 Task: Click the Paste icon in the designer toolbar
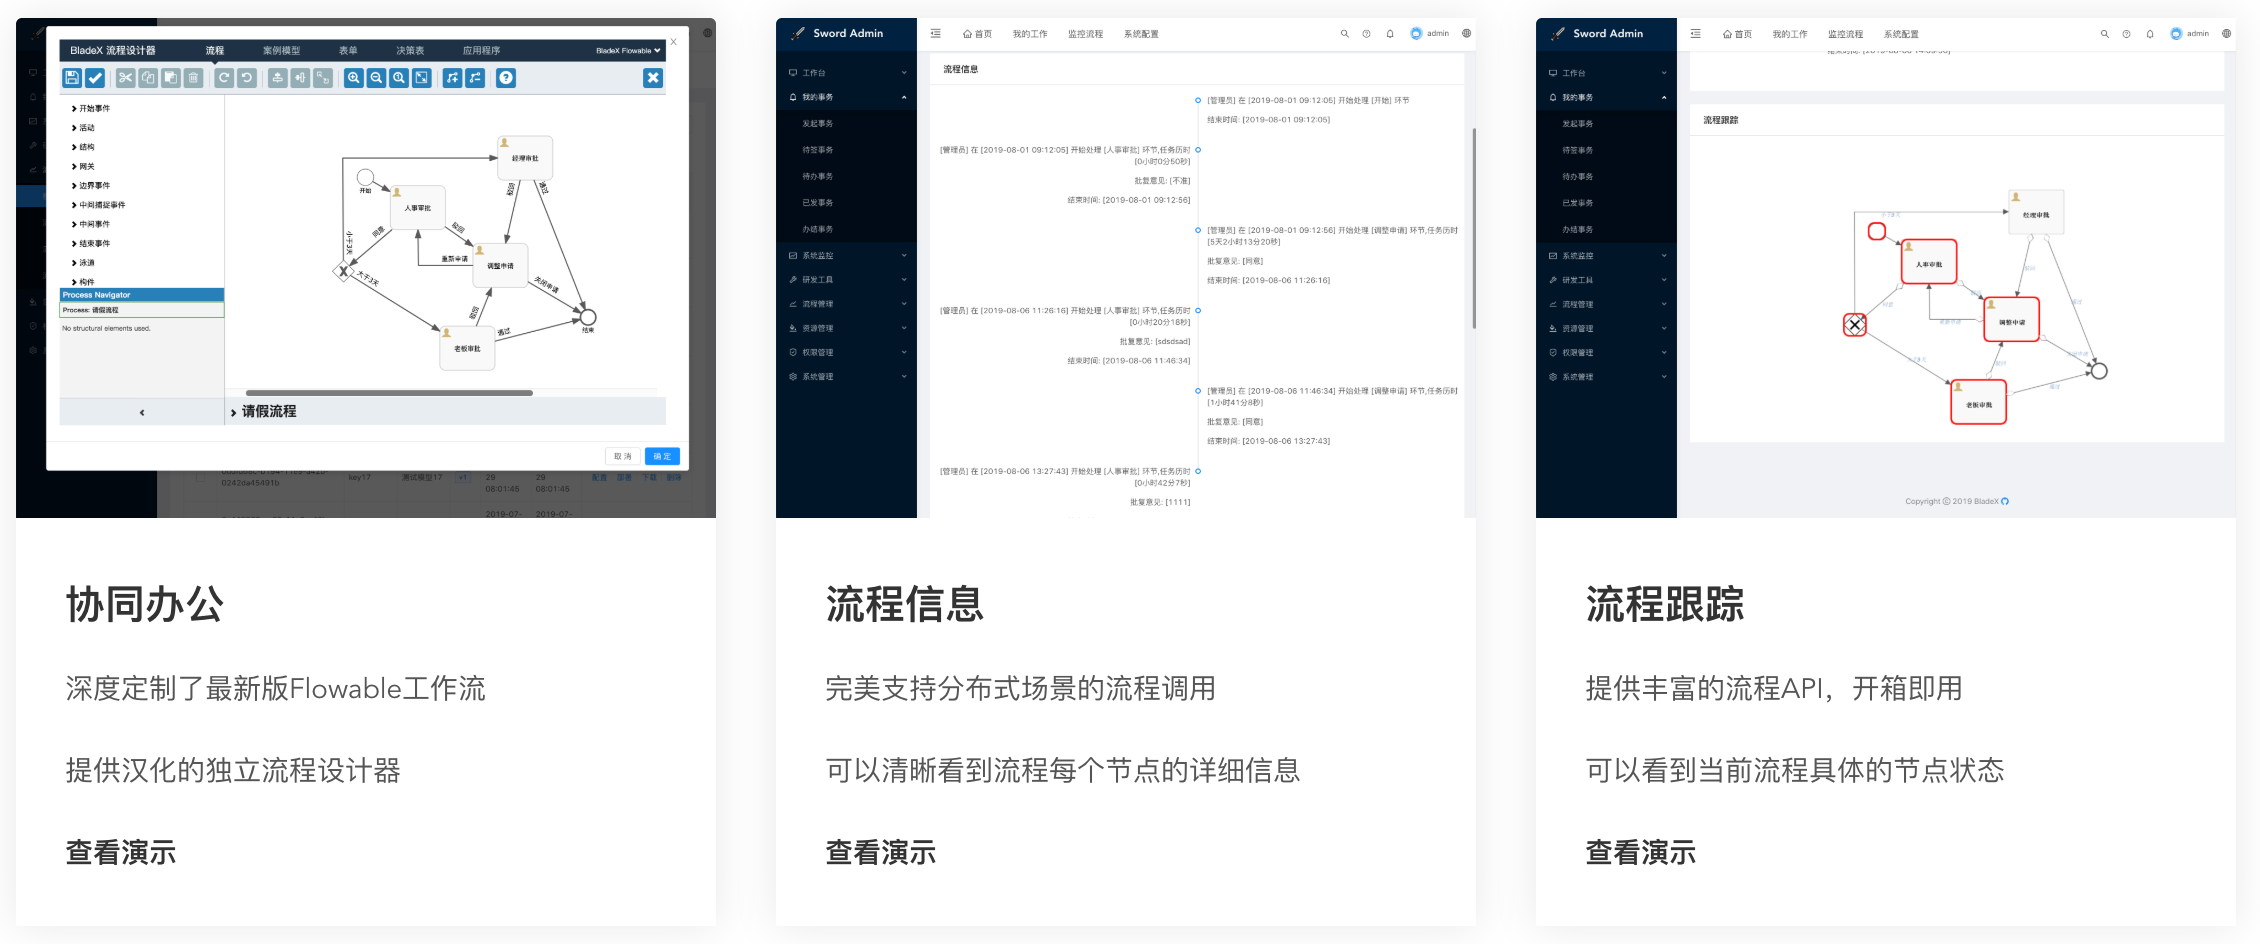coord(171,78)
